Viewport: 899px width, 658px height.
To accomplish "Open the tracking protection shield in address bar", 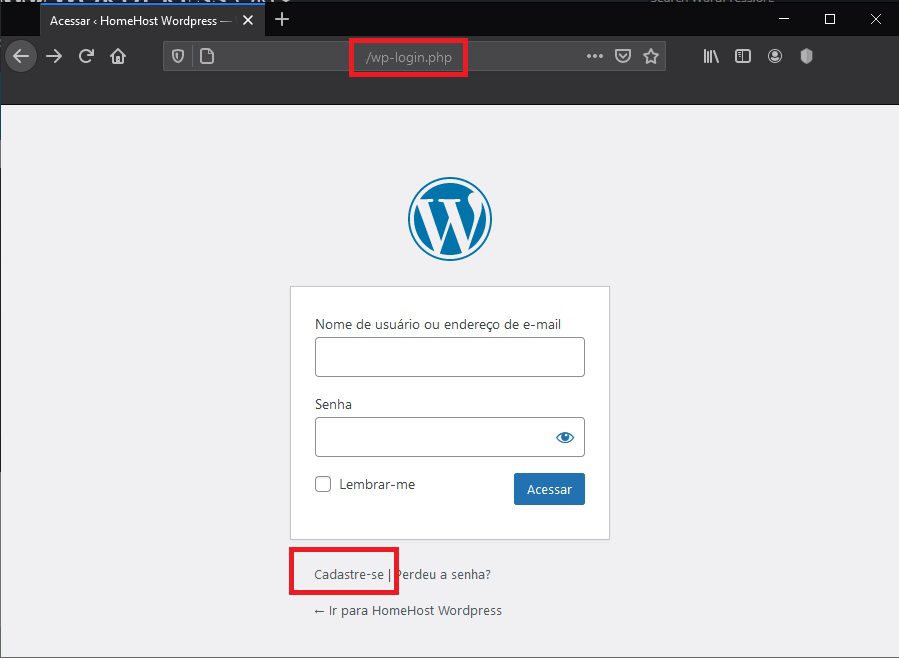I will click(178, 56).
